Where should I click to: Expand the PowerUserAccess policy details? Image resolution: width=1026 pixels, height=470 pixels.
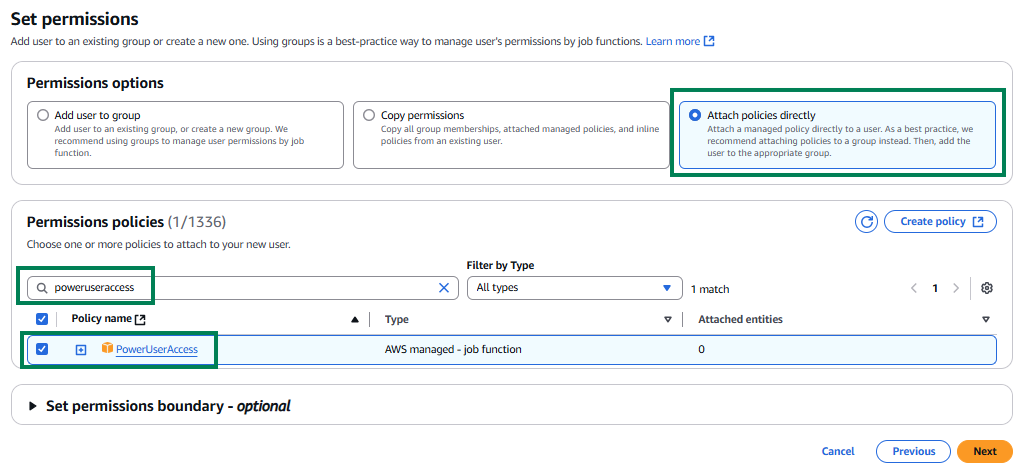click(80, 350)
